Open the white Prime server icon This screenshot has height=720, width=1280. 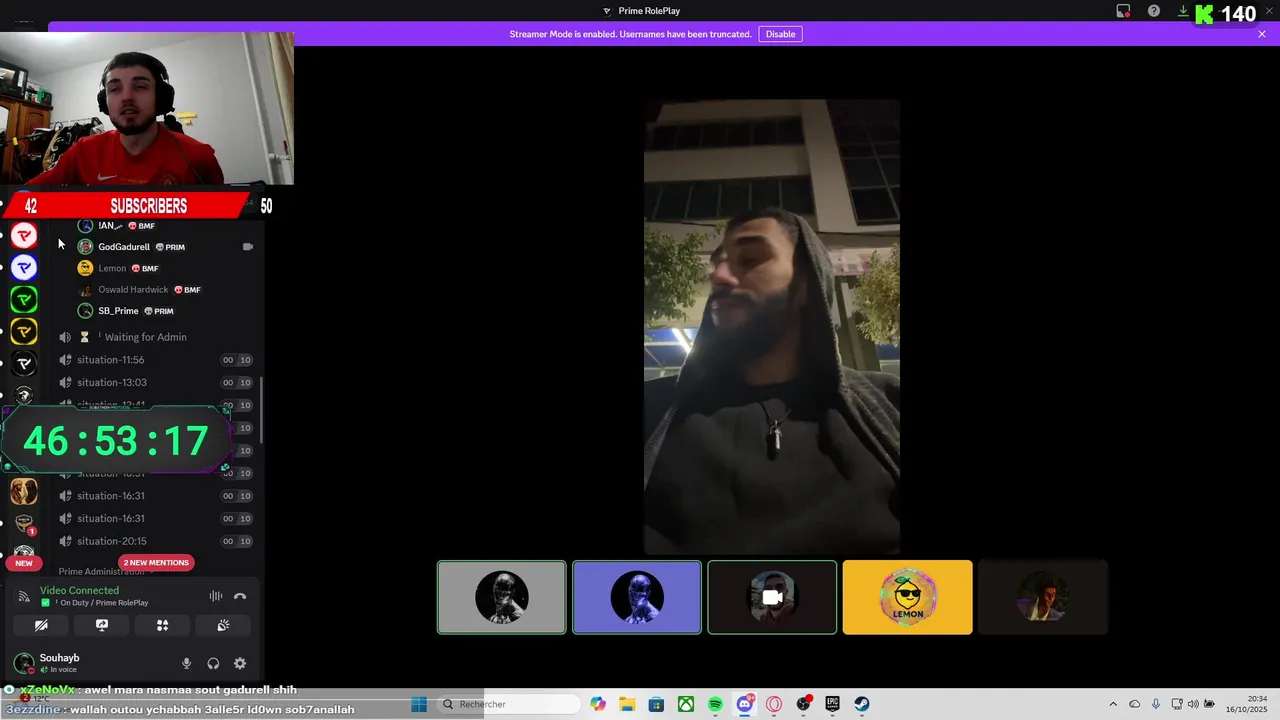(x=24, y=363)
